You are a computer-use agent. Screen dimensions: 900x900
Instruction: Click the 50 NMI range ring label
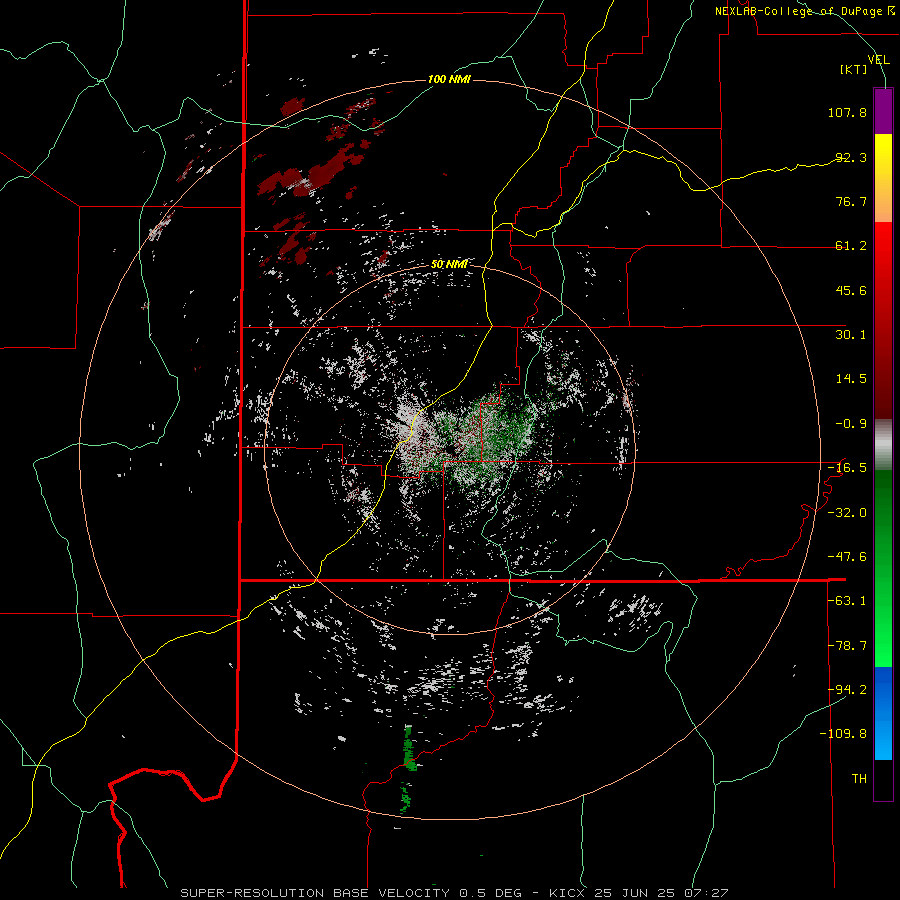(x=449, y=264)
